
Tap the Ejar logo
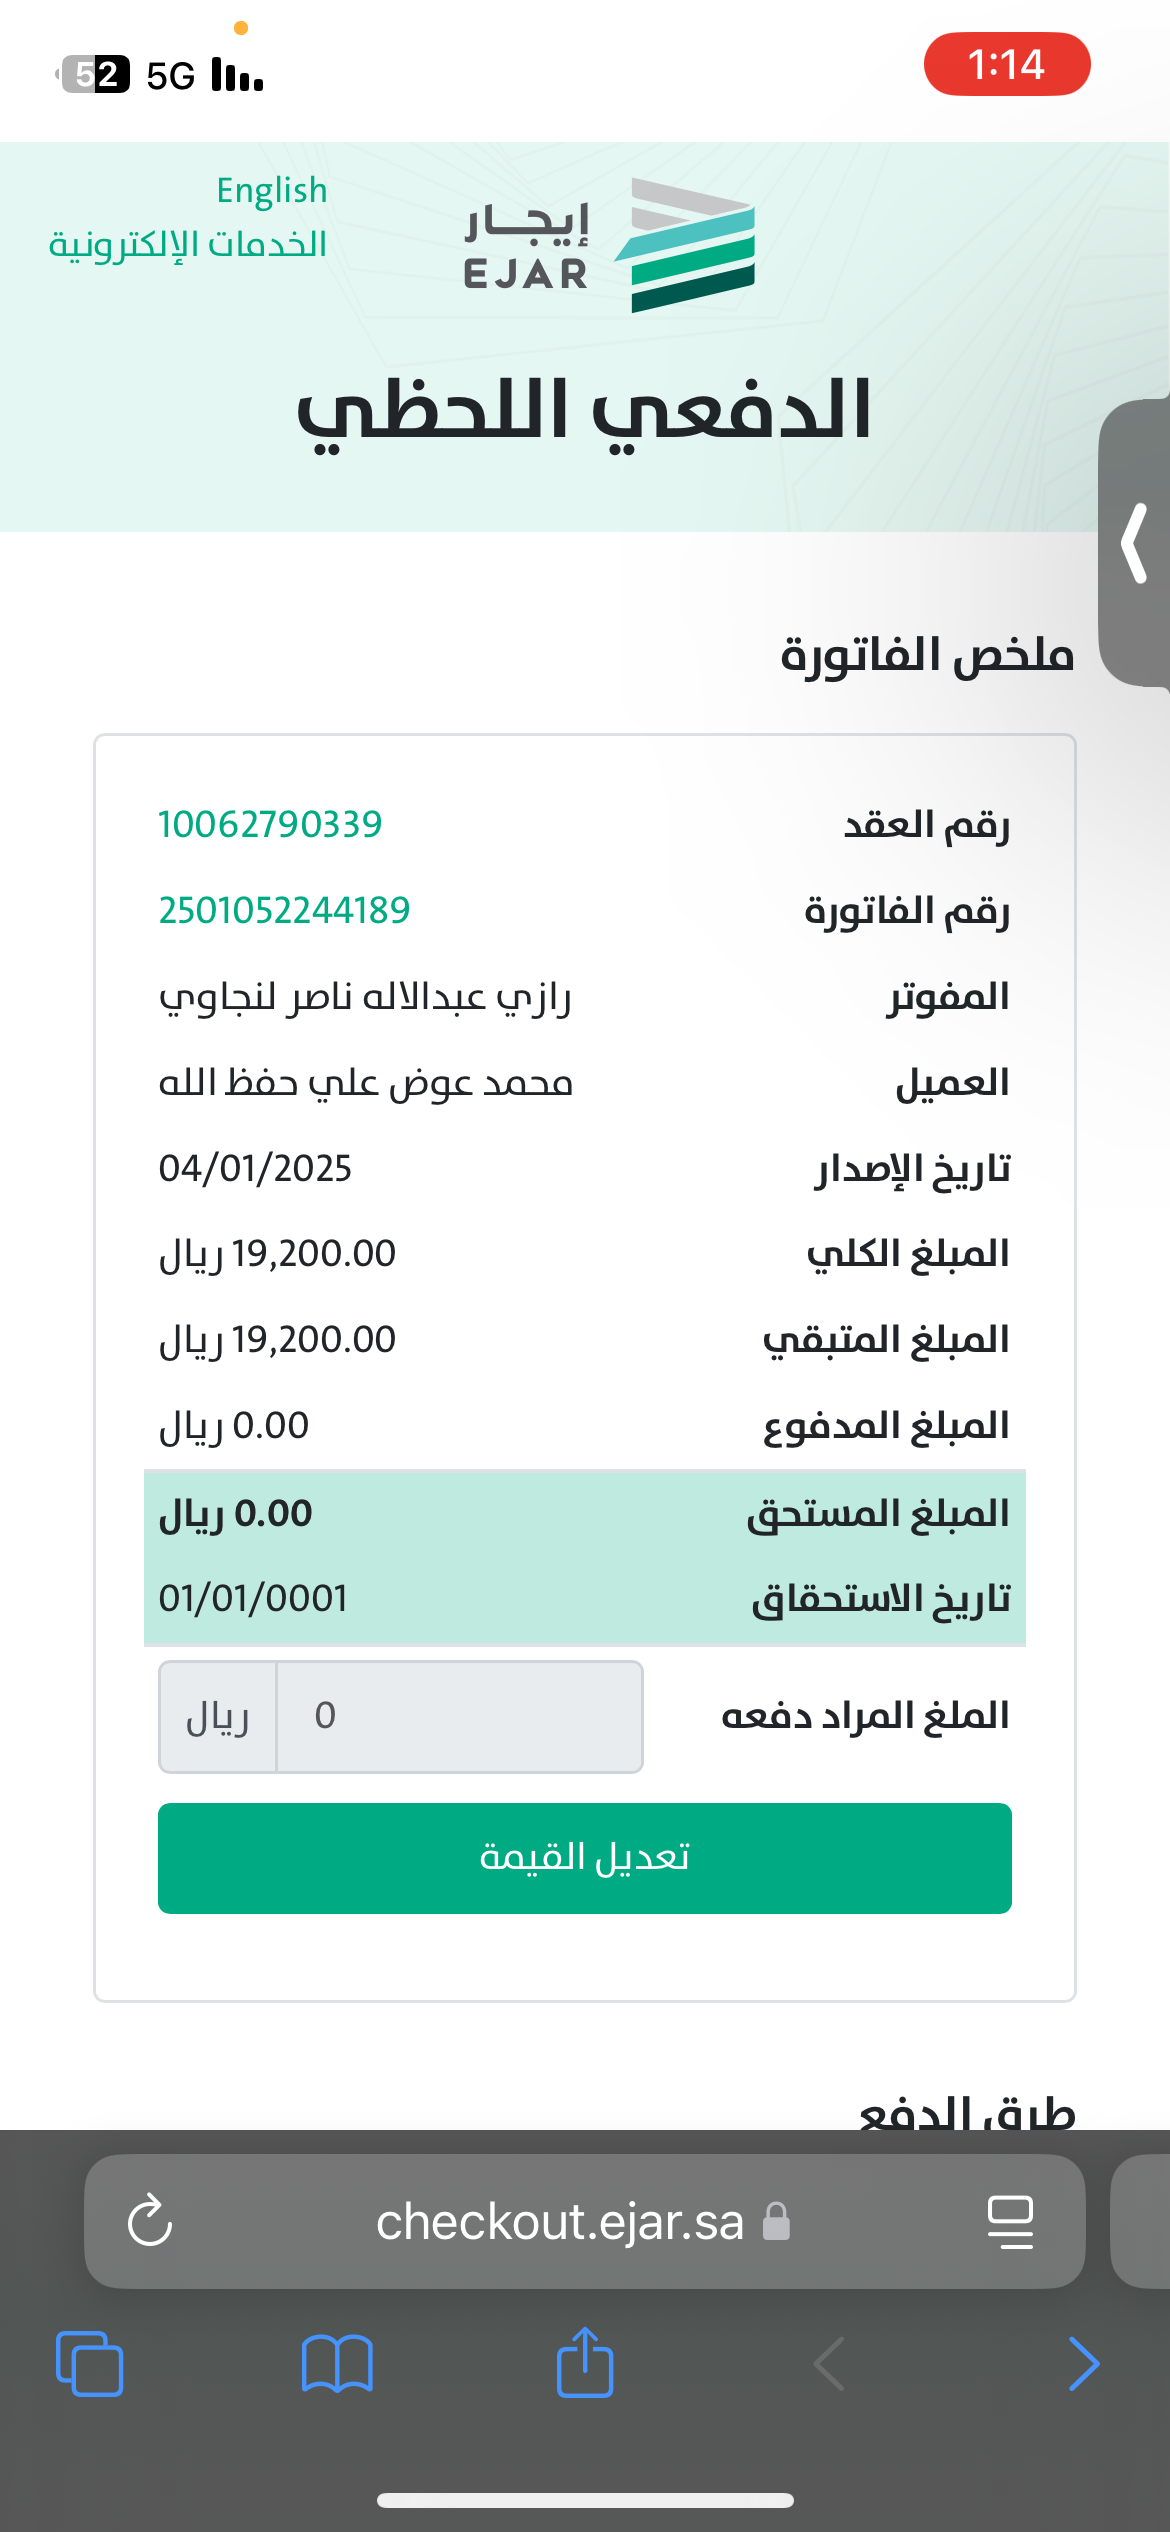[x=610, y=245]
